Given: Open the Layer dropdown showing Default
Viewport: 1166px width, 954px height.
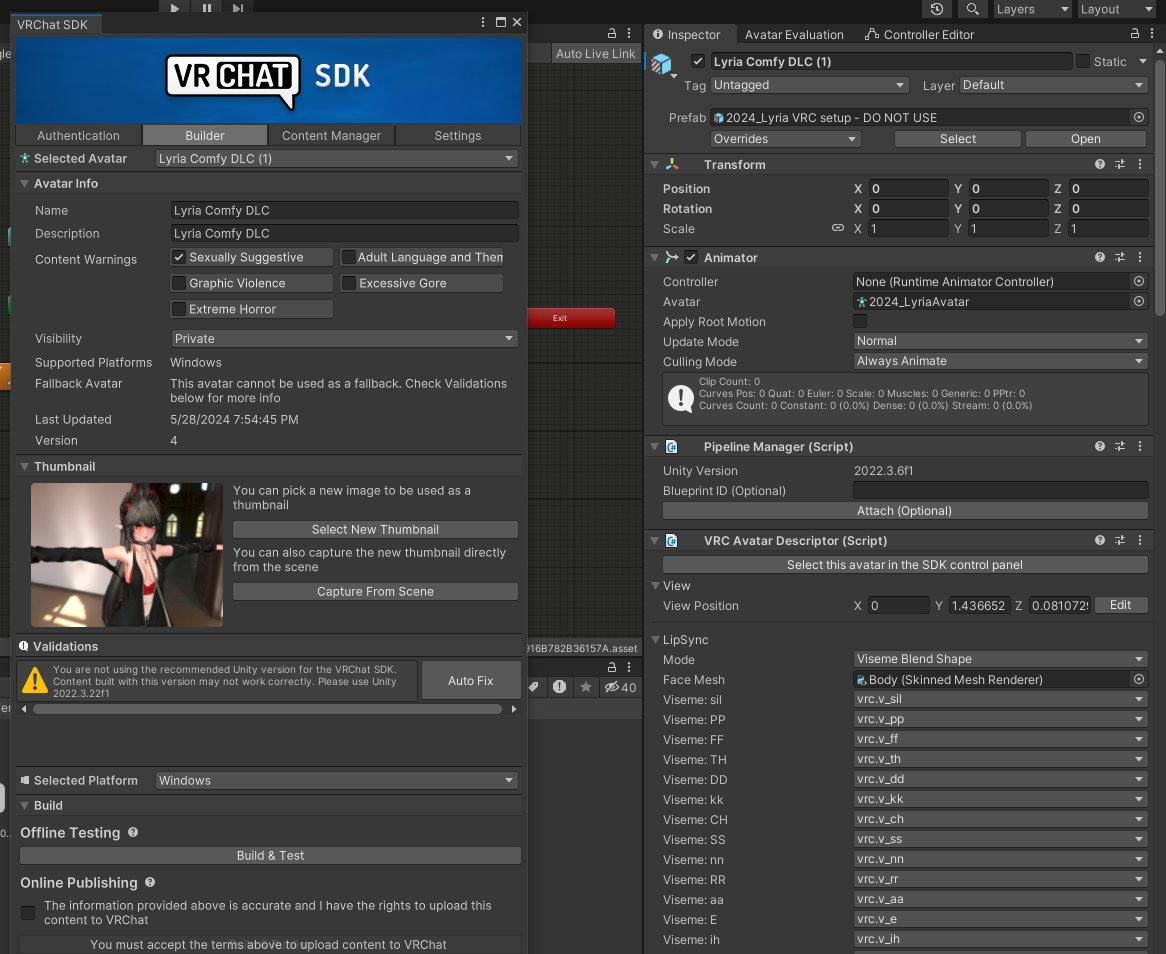Looking at the screenshot, I should click(x=1053, y=85).
